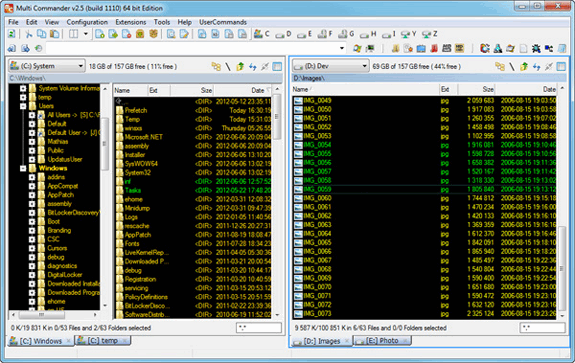Sort left panel by Size column

click(x=192, y=90)
